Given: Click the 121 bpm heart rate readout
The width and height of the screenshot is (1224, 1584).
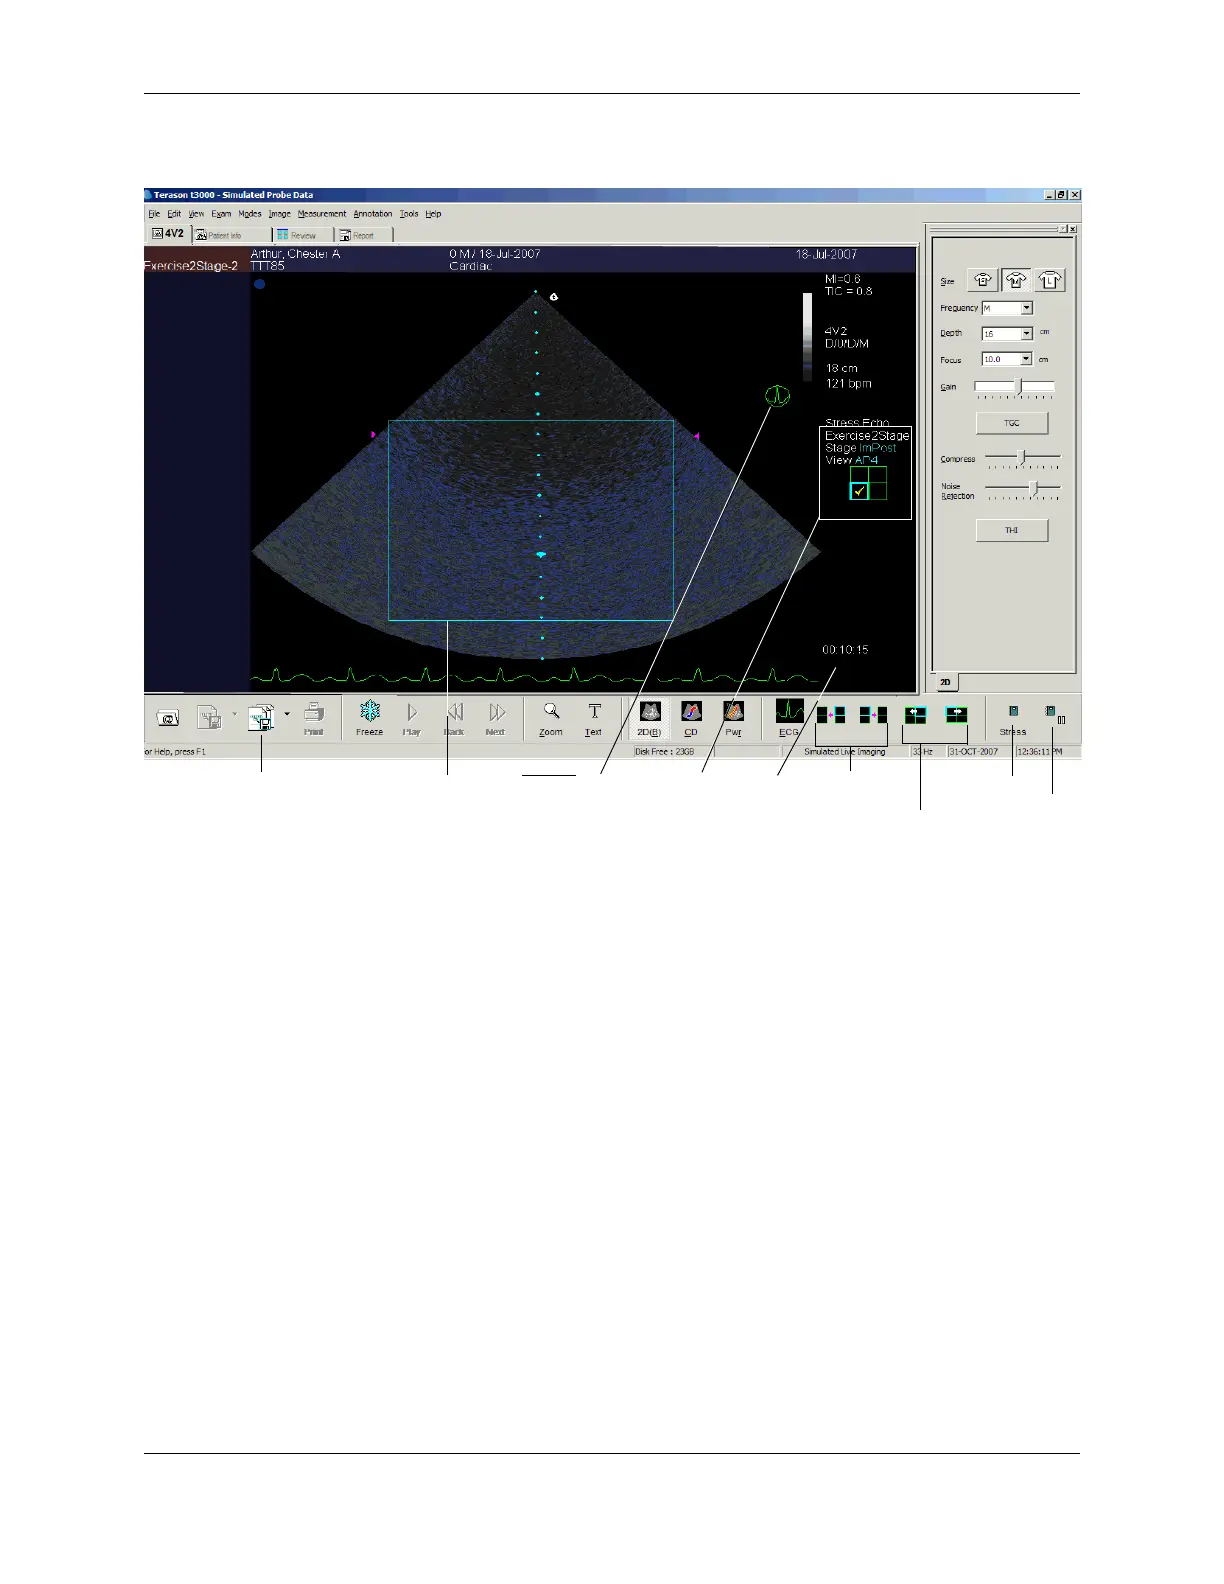Looking at the screenshot, I should tap(848, 383).
